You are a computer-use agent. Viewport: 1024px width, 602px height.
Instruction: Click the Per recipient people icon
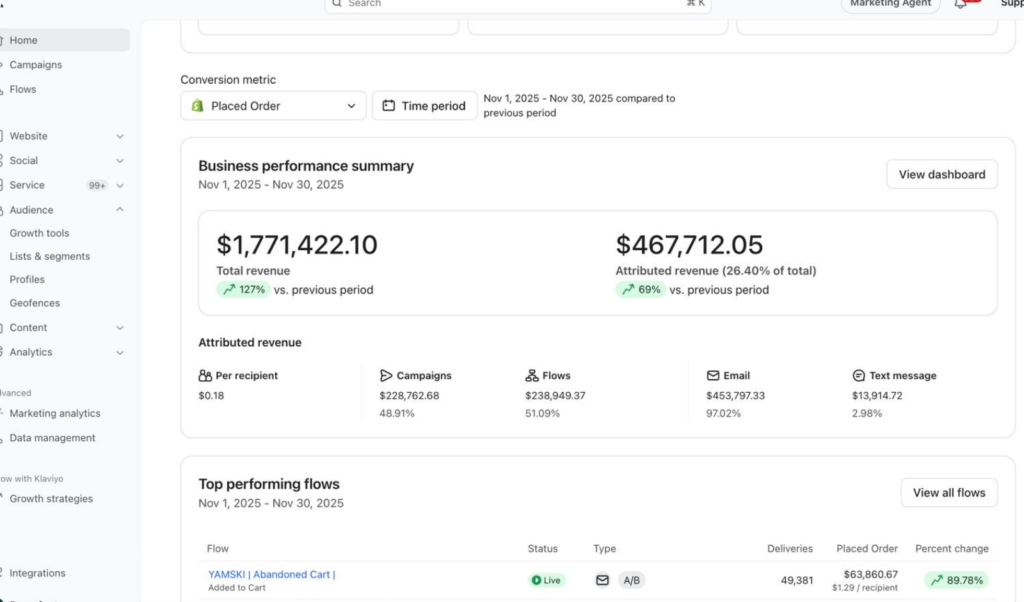pyautogui.click(x=205, y=376)
